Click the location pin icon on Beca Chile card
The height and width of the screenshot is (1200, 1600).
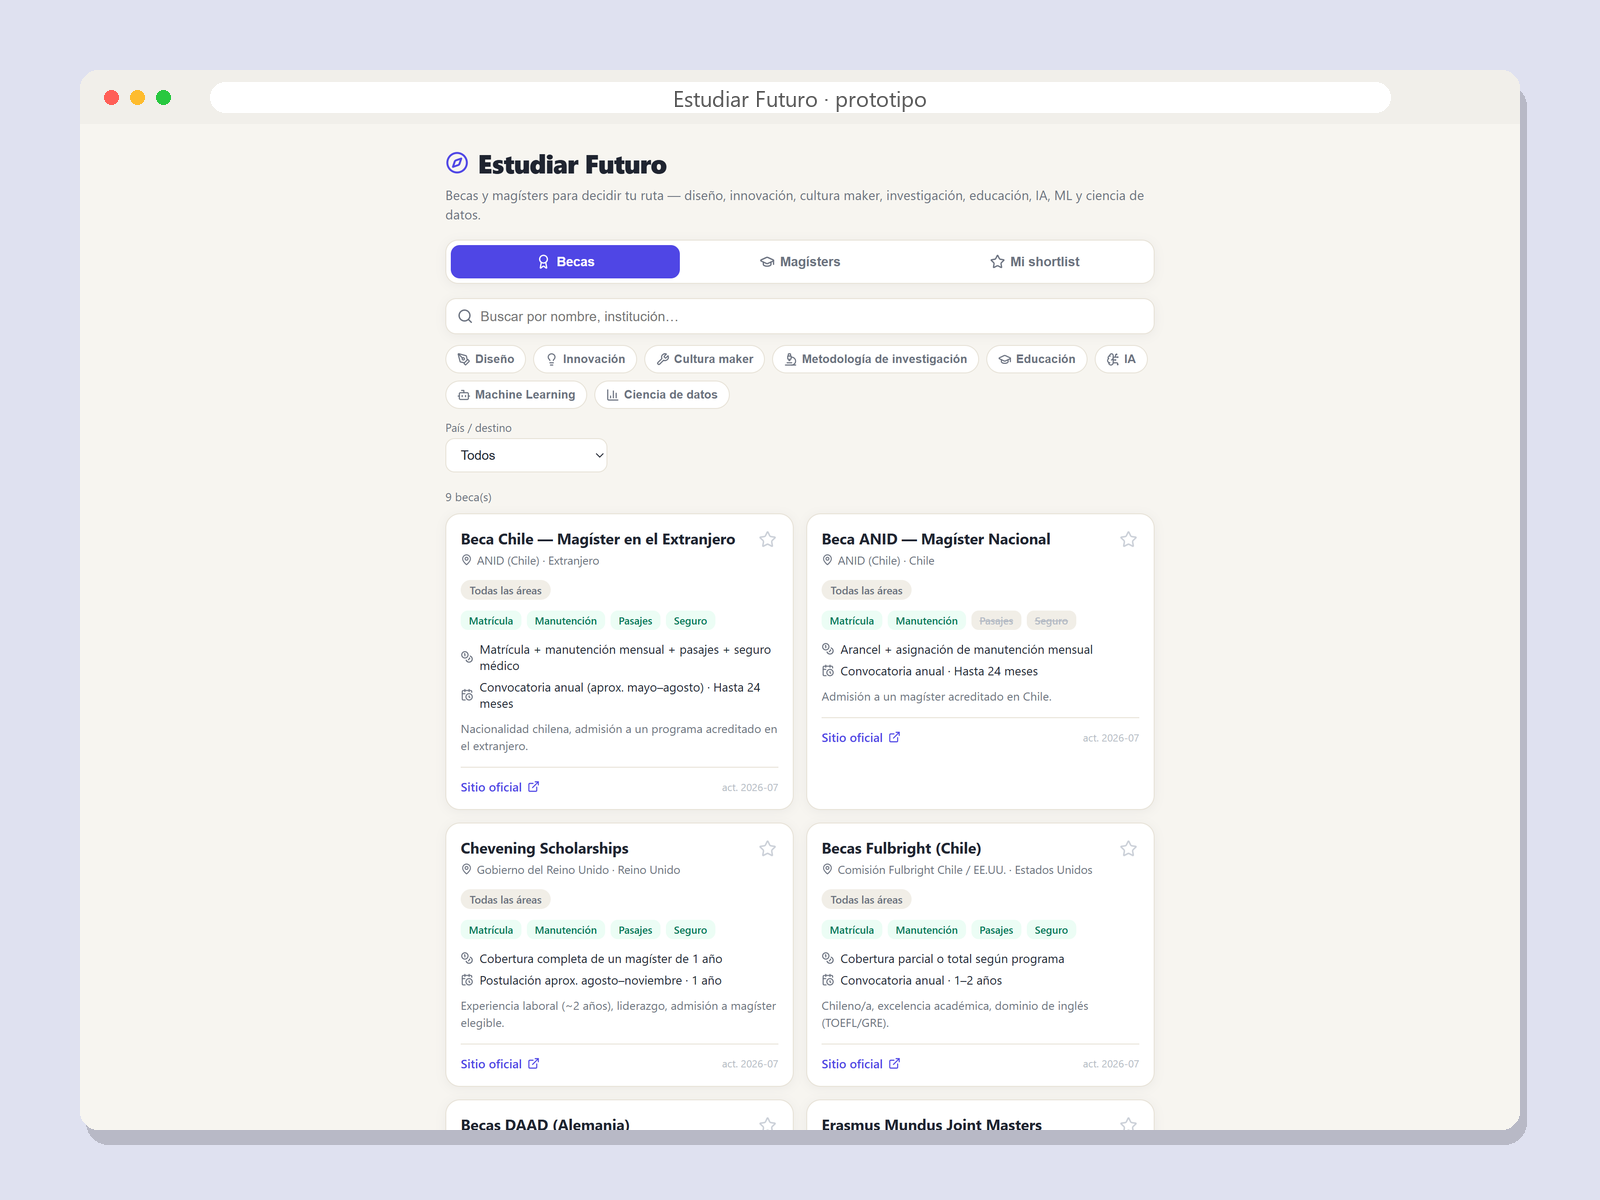point(466,560)
